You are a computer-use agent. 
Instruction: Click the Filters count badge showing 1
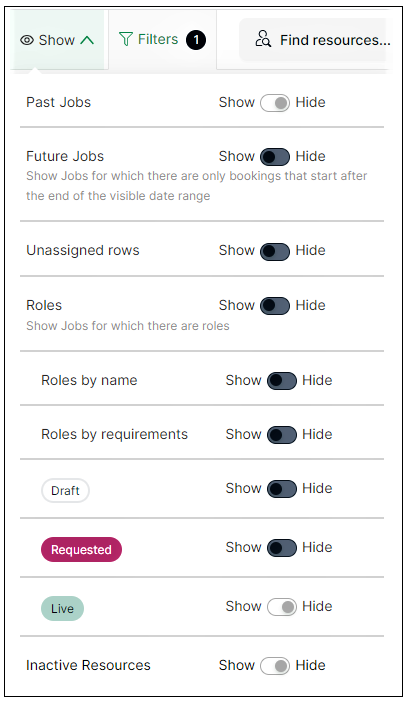coord(196,40)
